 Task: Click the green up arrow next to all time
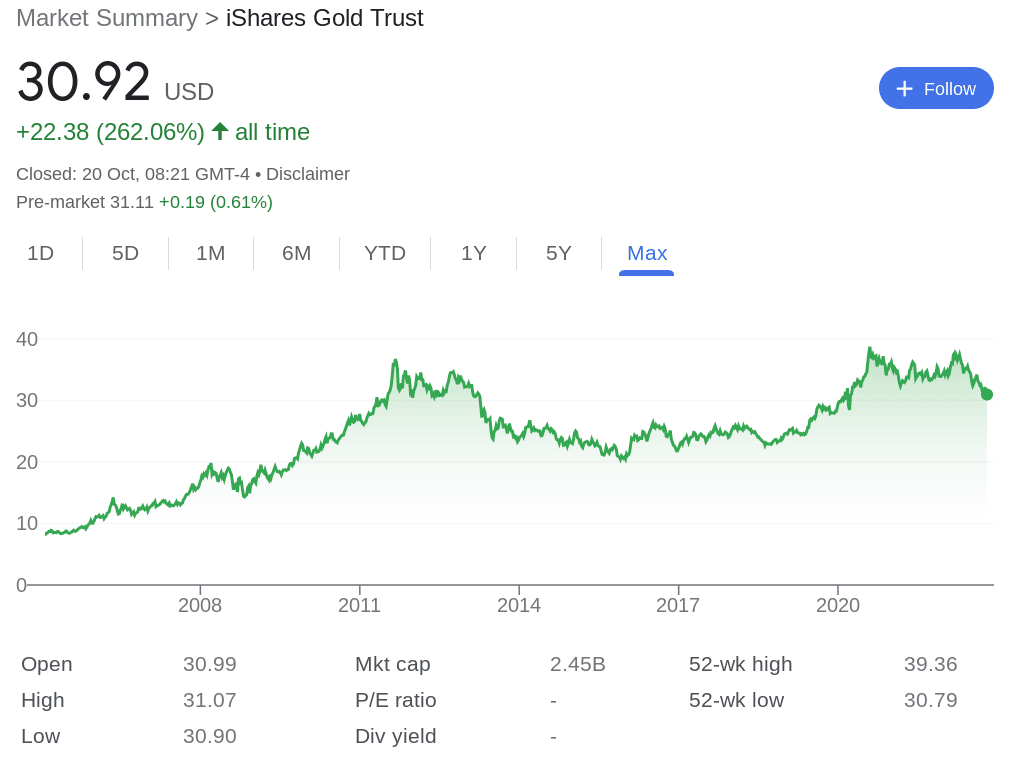pyautogui.click(x=220, y=131)
